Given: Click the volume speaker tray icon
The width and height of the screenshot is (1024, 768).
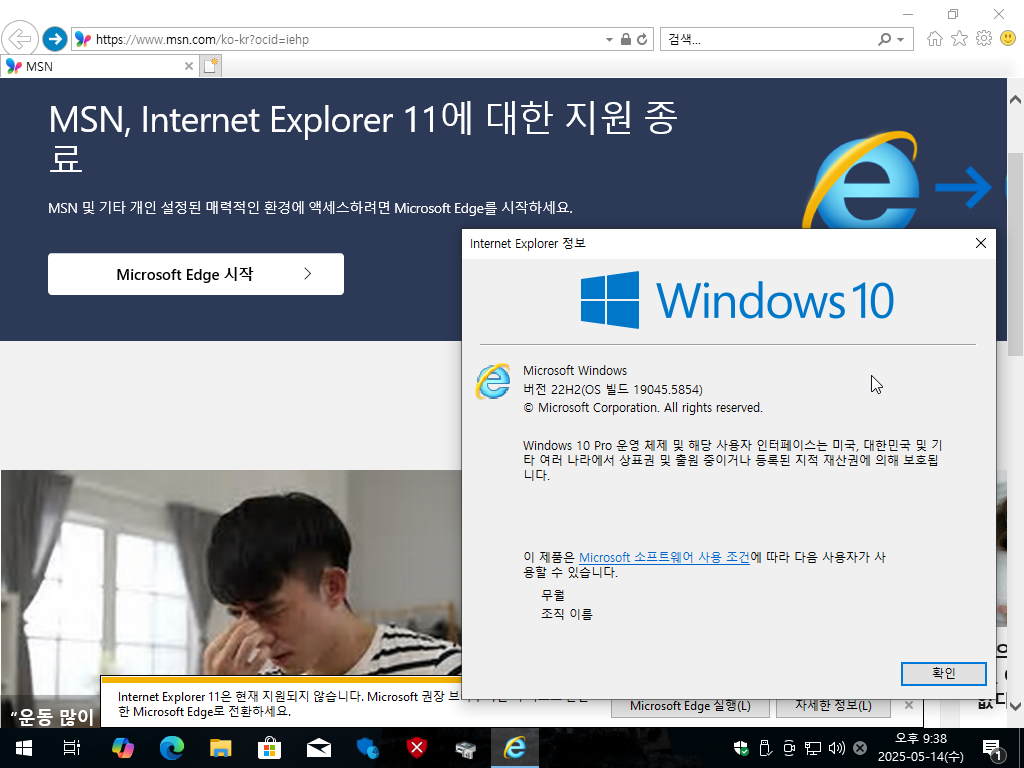Looking at the screenshot, I should point(836,748).
